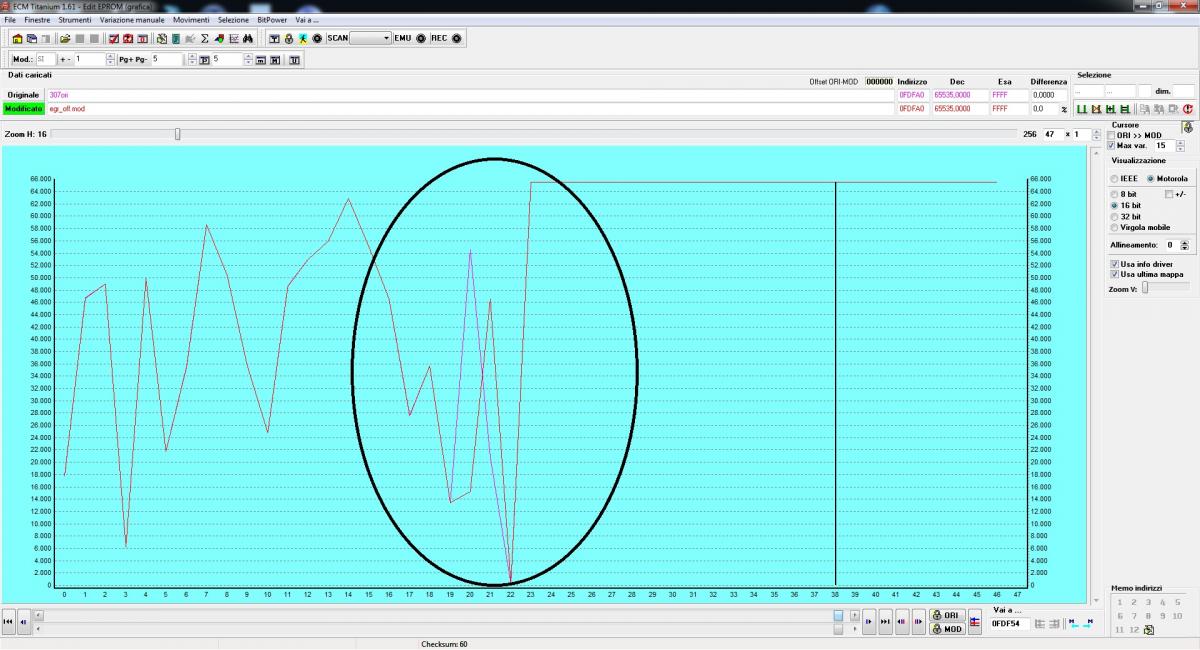Viewport: 1200px width, 650px height.
Task: Click the second toolbar icon beside home
Action: 31,38
